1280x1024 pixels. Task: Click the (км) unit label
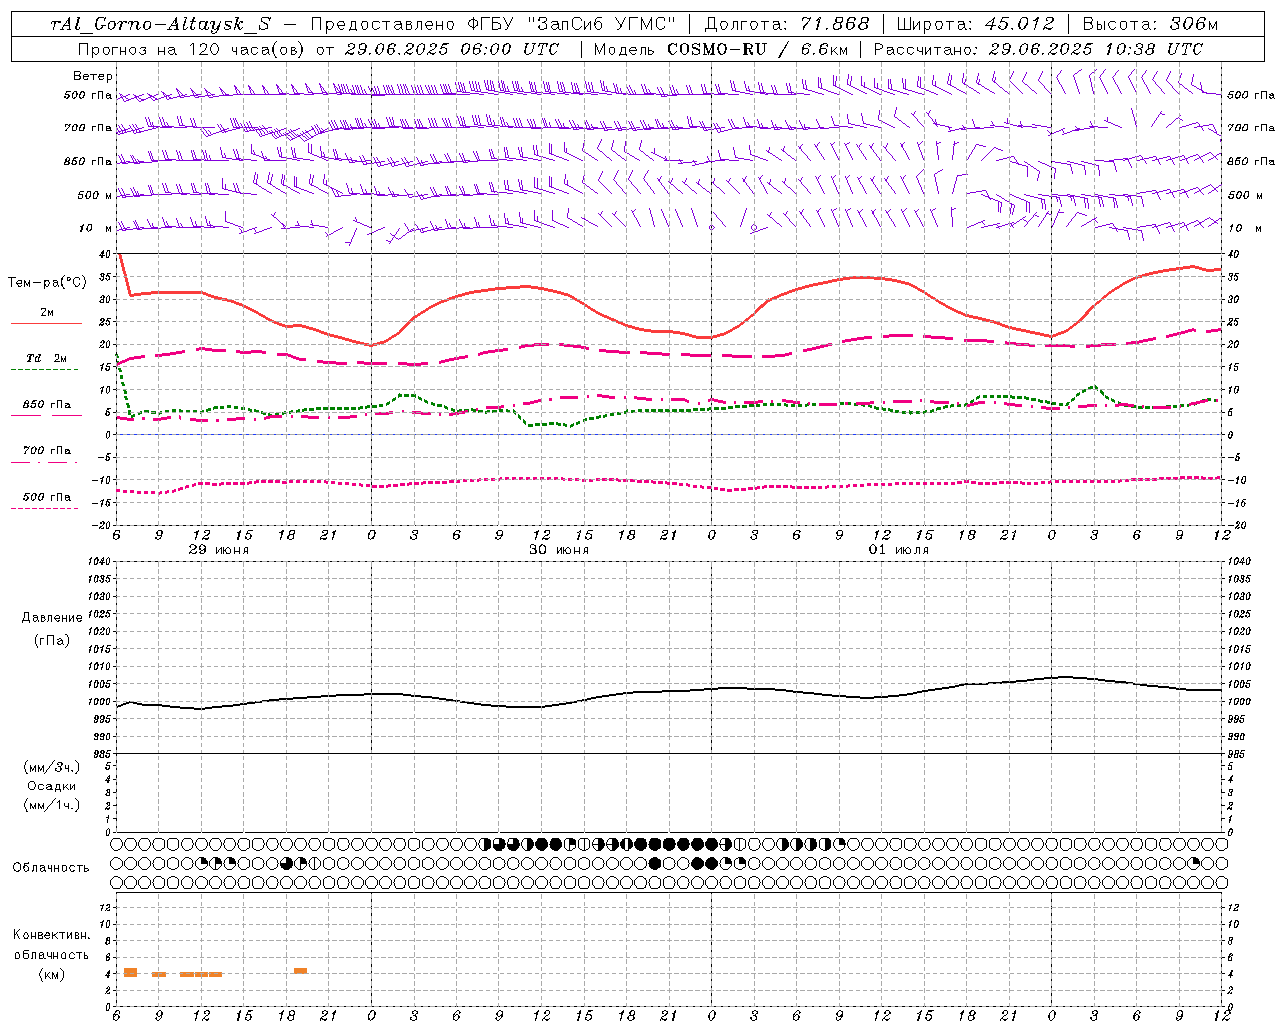52,974
